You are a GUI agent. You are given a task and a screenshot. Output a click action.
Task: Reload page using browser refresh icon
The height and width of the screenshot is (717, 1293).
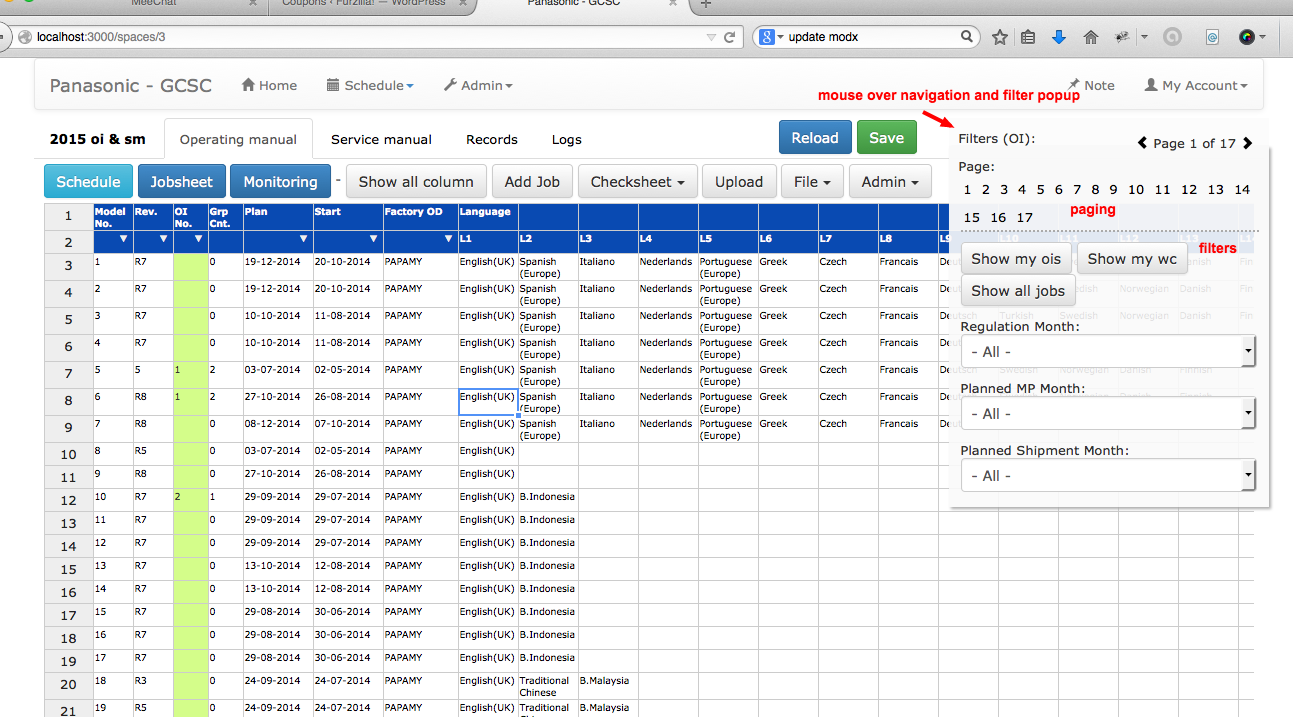coord(730,37)
